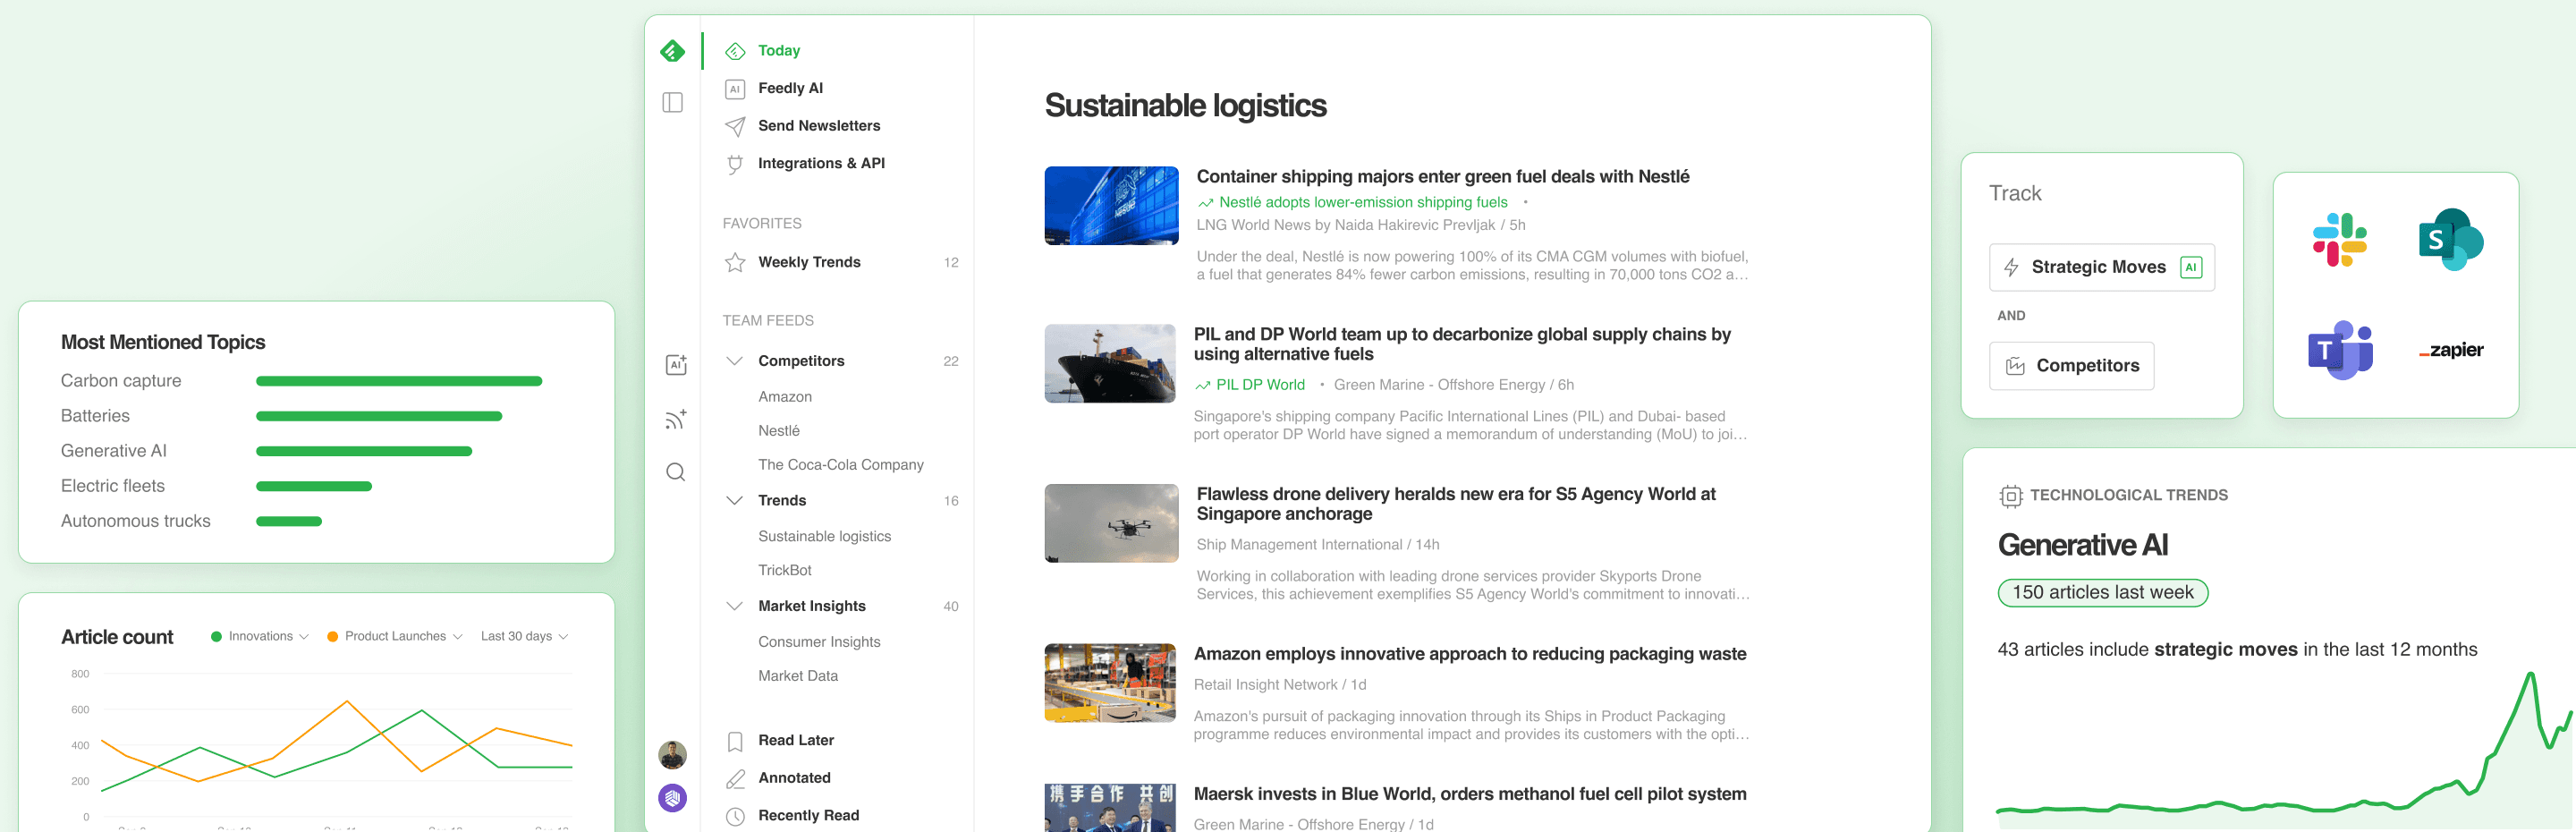2576x832 pixels.
Task: Click the Technological Trends chip icon
Action: click(2010, 496)
